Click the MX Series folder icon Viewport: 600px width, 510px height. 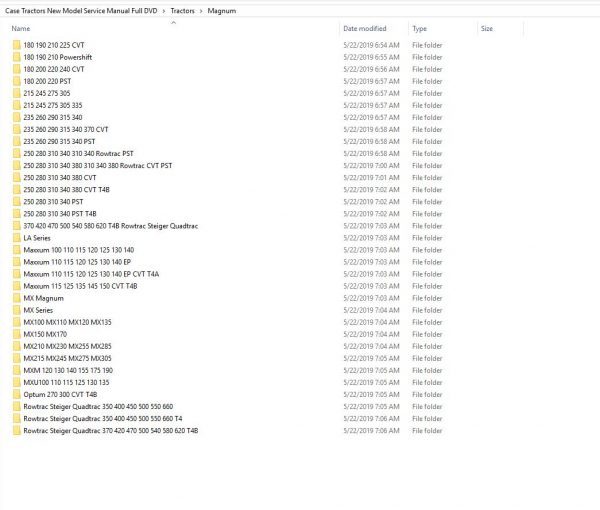(16, 310)
